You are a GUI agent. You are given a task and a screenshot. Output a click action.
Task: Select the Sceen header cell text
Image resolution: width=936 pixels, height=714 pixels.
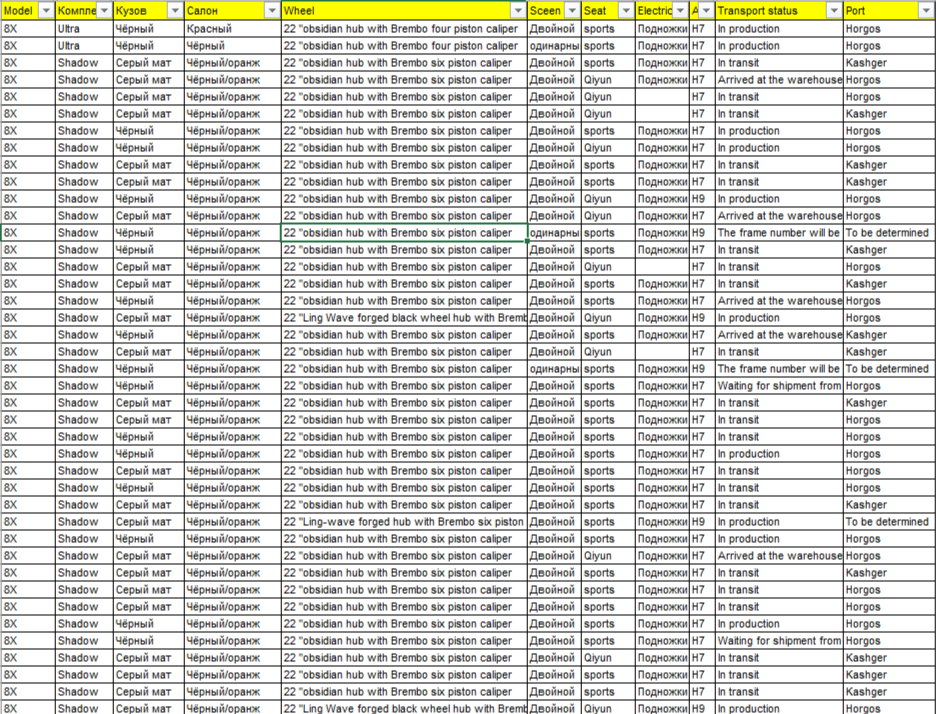pos(545,11)
